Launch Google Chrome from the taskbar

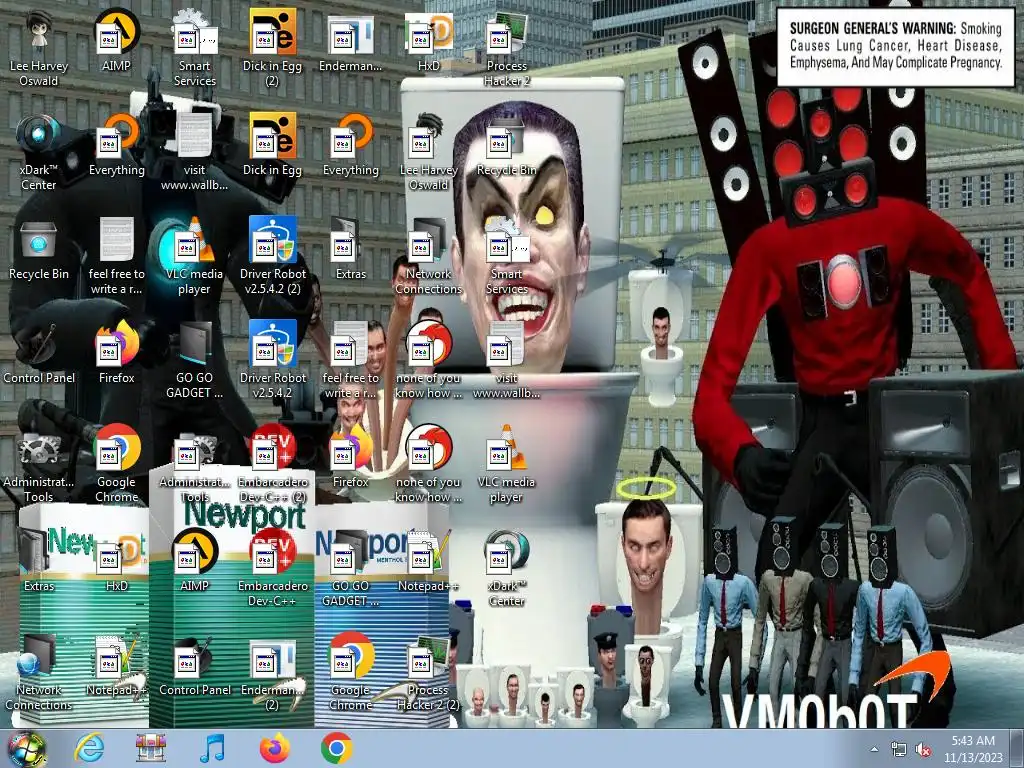pyautogui.click(x=336, y=748)
